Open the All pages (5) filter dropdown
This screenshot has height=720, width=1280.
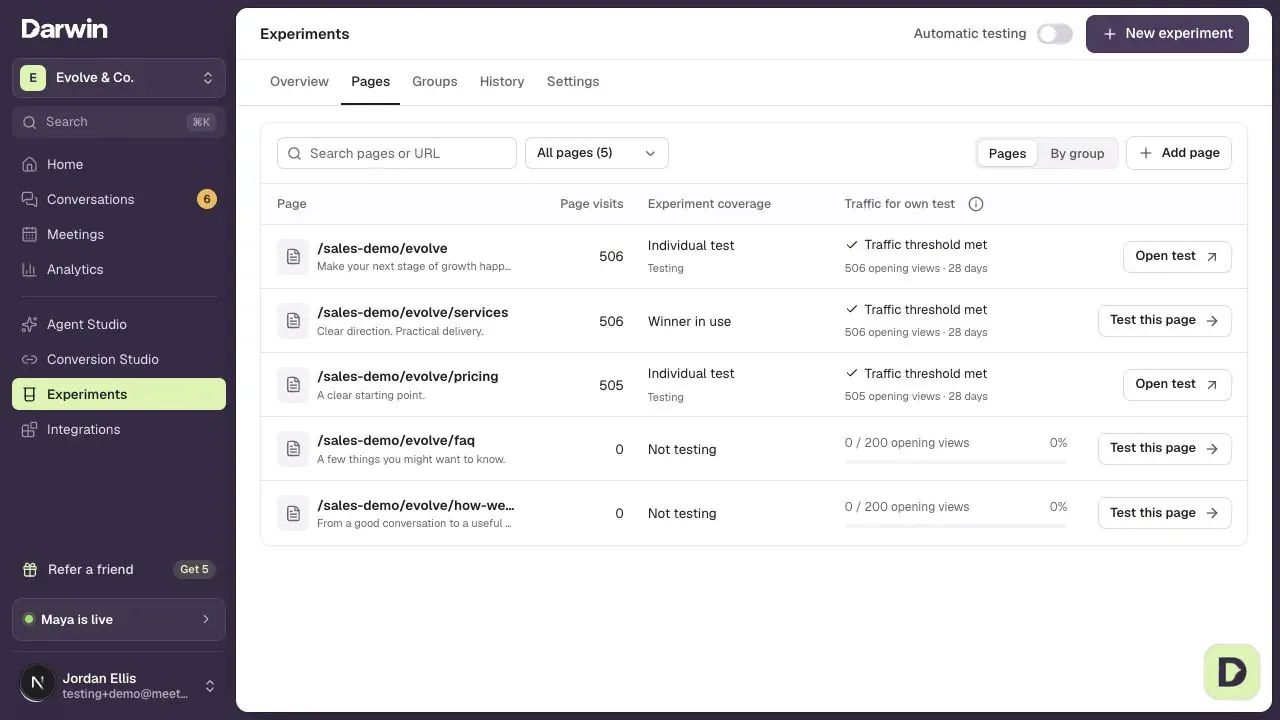597,153
